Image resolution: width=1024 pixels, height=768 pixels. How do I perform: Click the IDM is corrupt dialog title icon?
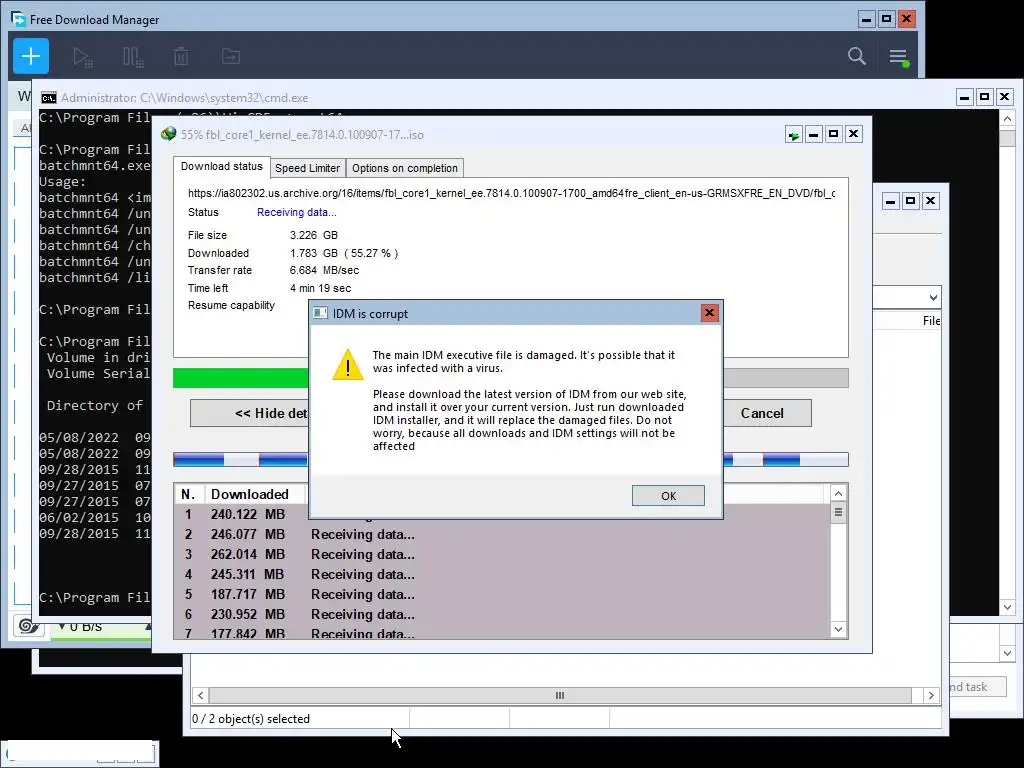click(x=320, y=313)
